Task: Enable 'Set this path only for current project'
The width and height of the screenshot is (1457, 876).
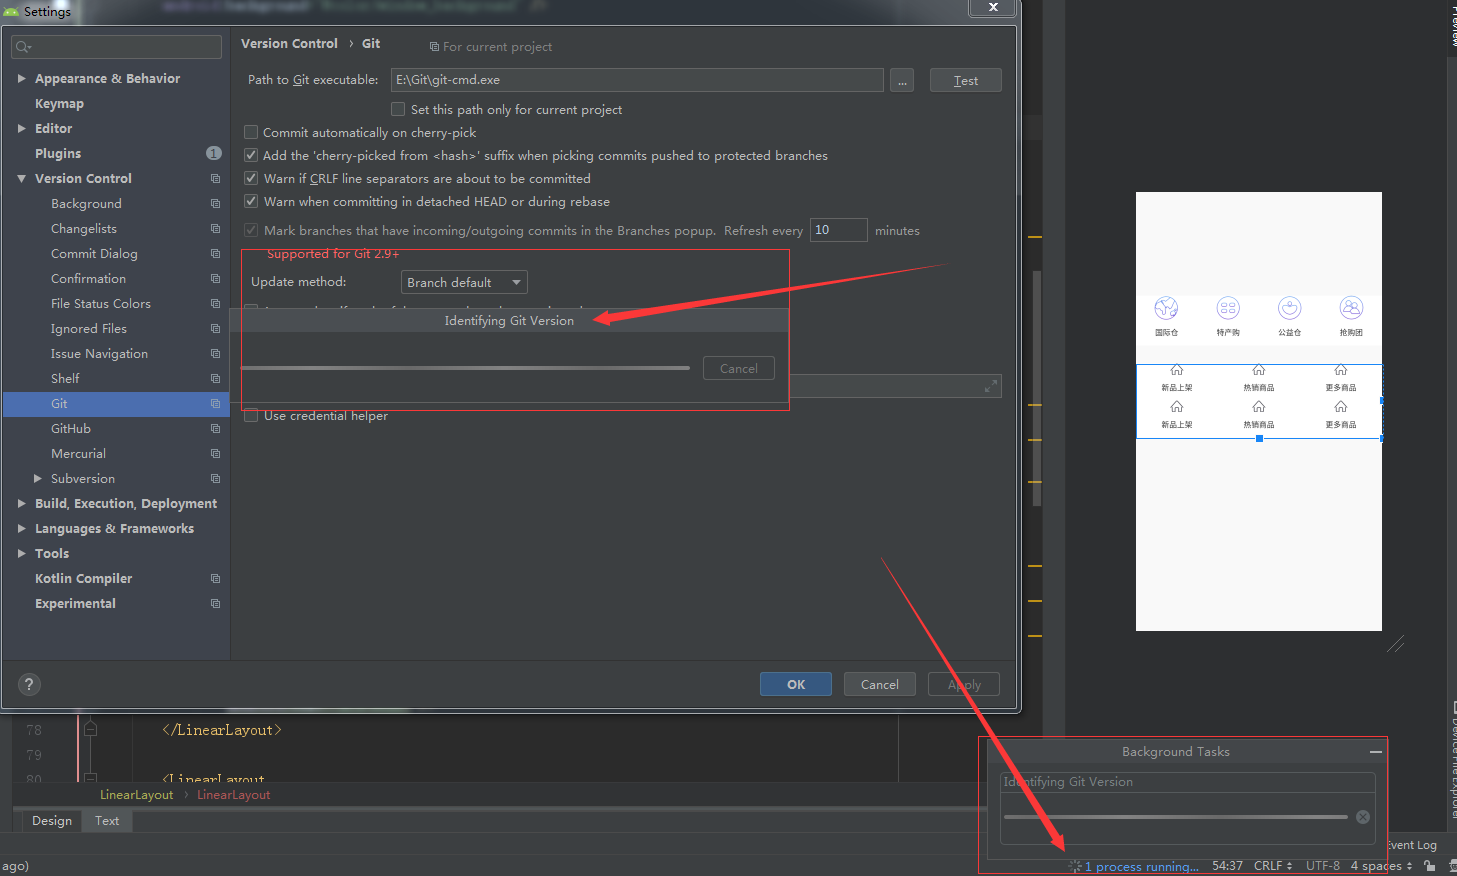Action: point(398,109)
